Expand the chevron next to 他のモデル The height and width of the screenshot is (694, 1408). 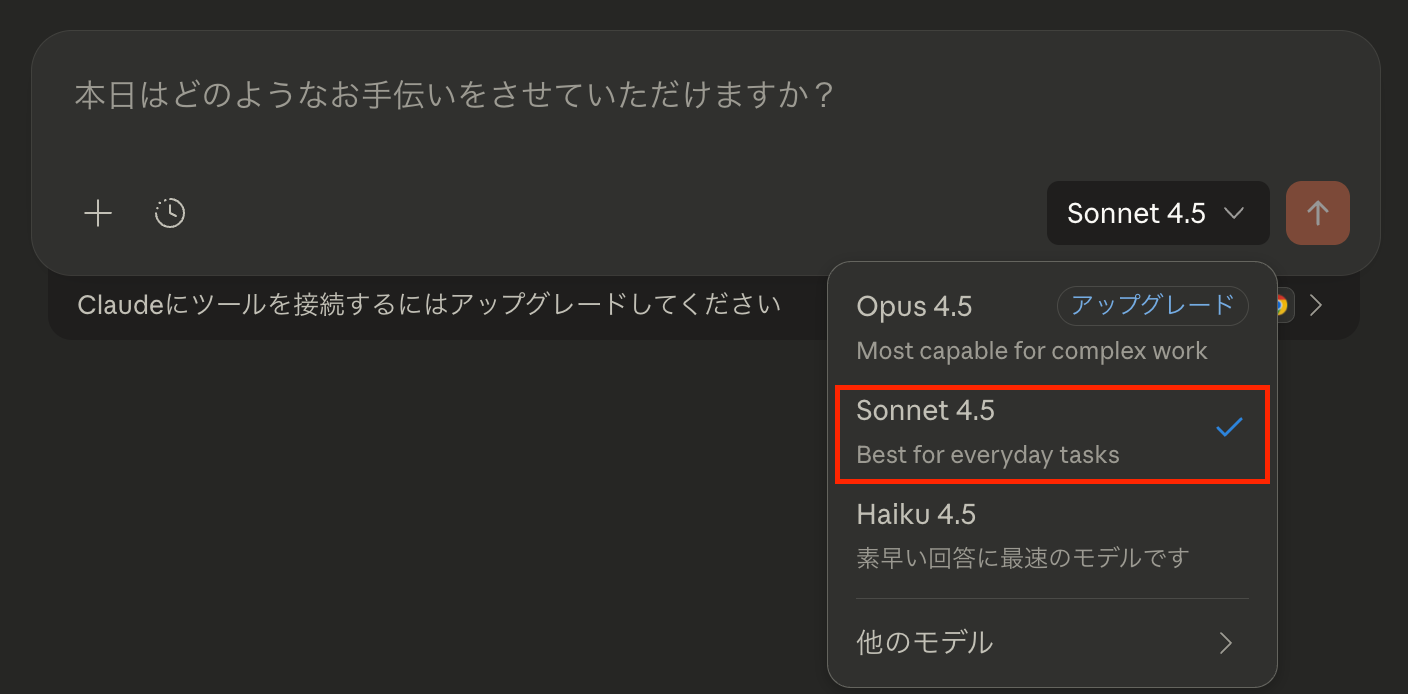tap(1226, 643)
